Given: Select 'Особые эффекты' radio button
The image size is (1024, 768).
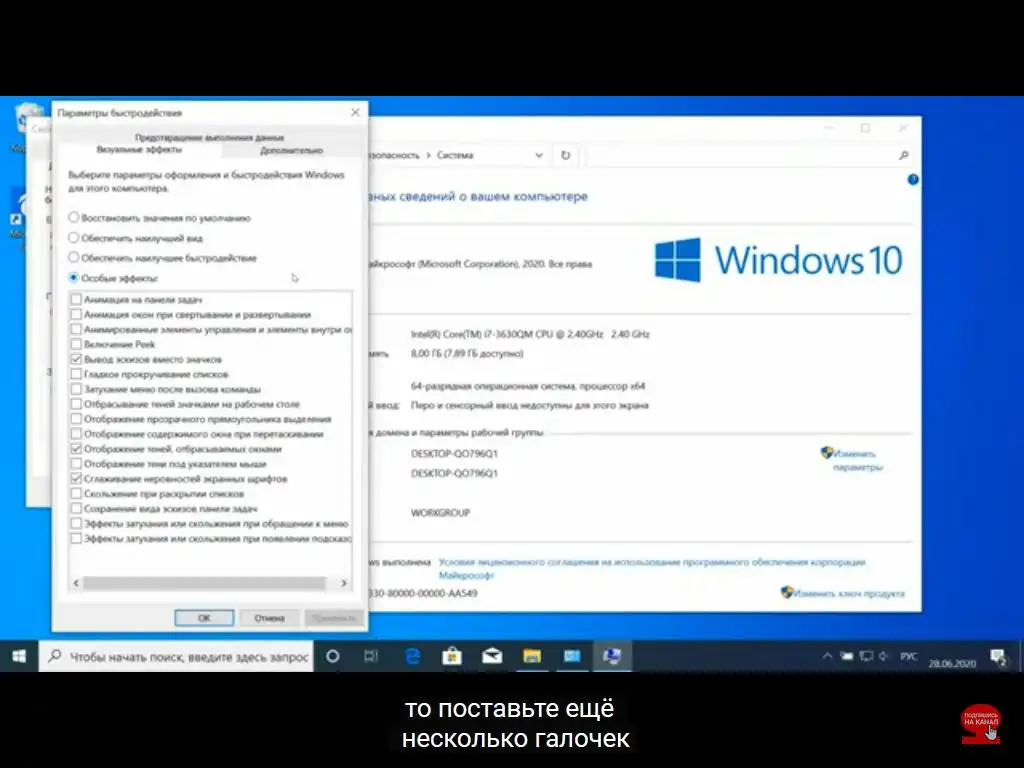Looking at the screenshot, I should (x=74, y=278).
